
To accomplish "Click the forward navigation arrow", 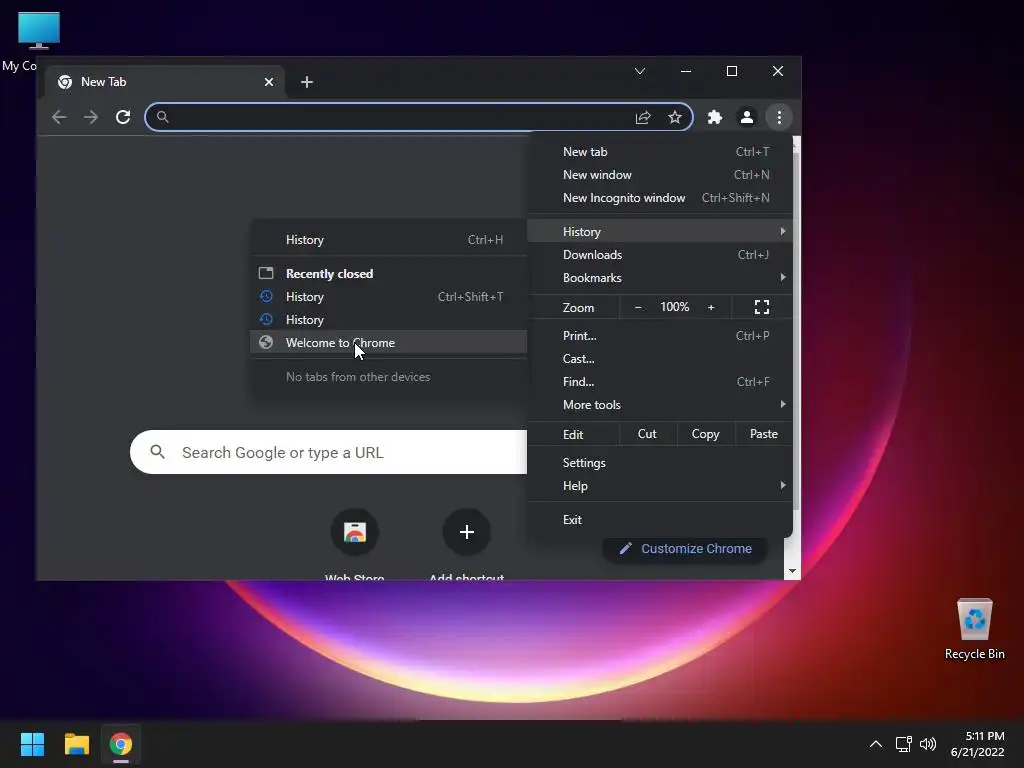I will [91, 117].
